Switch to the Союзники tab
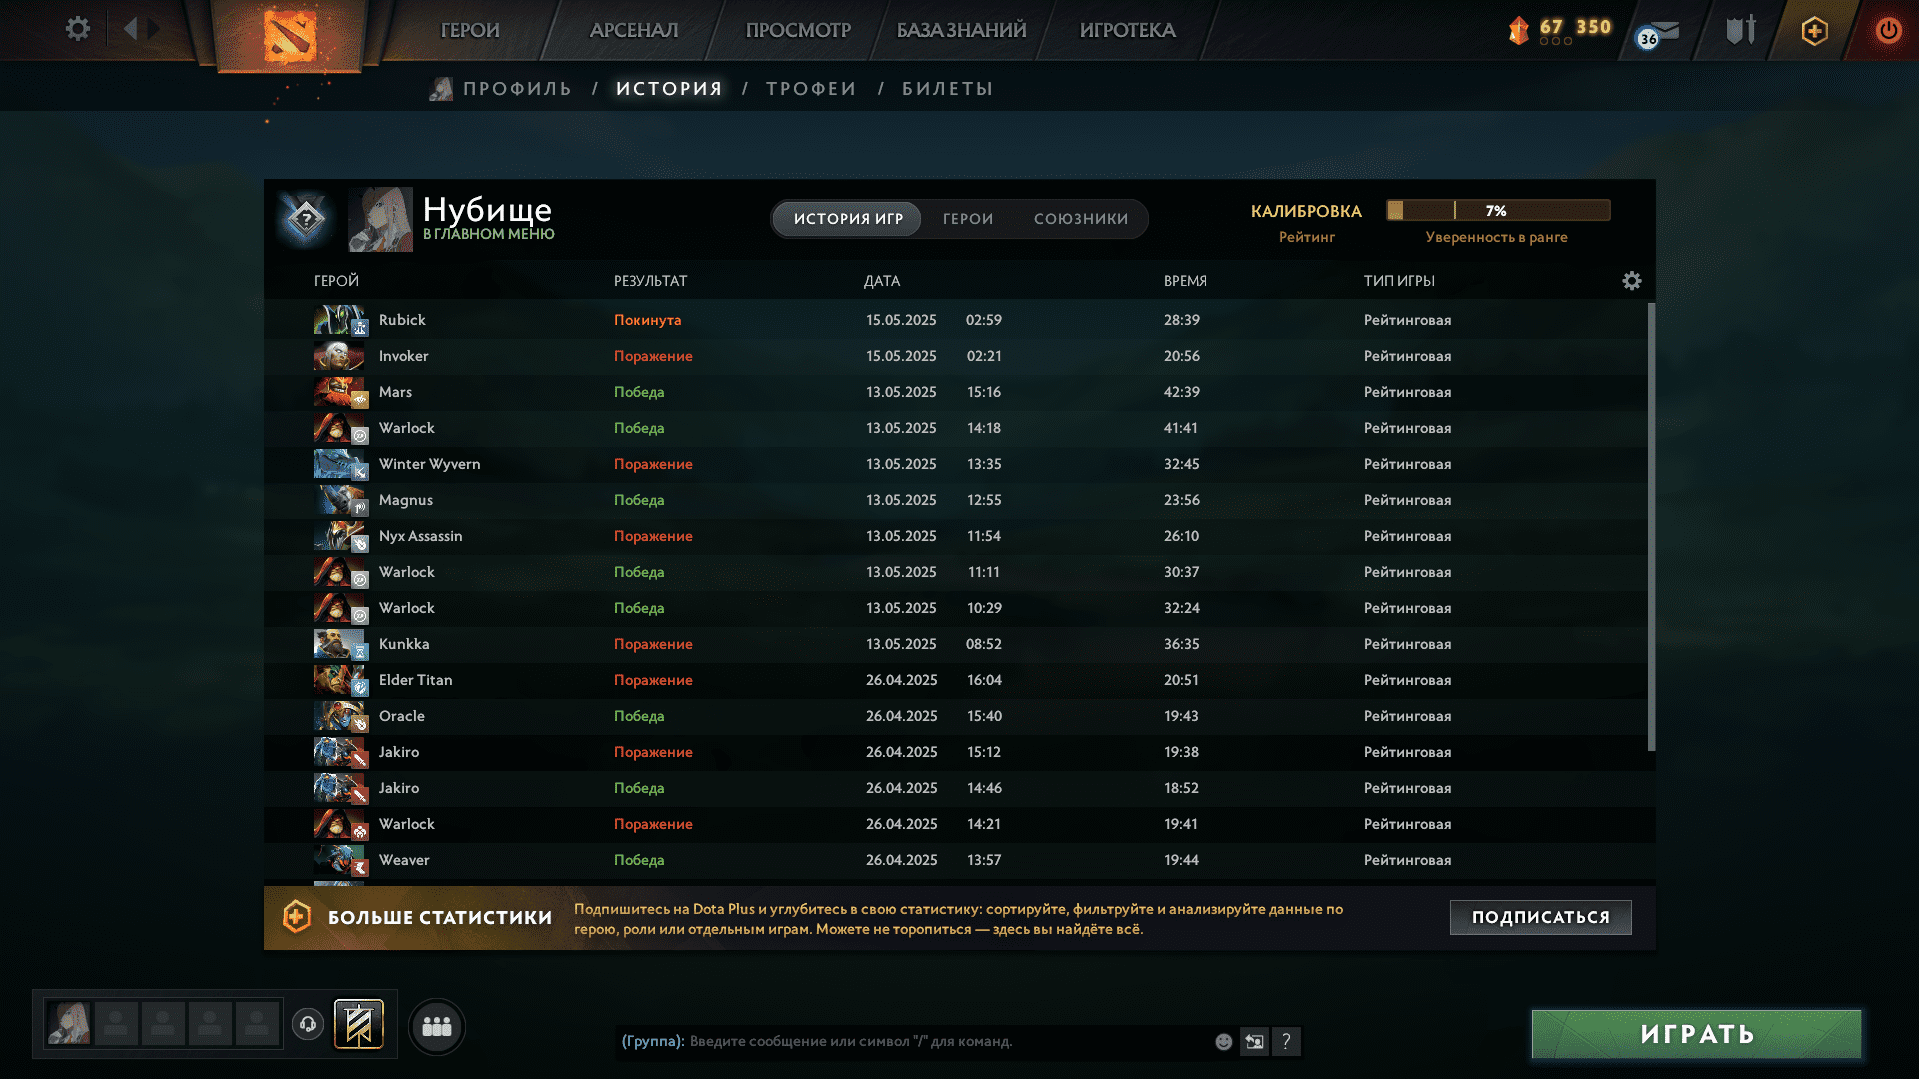Viewport: 1919px width, 1079px height. (x=1080, y=219)
